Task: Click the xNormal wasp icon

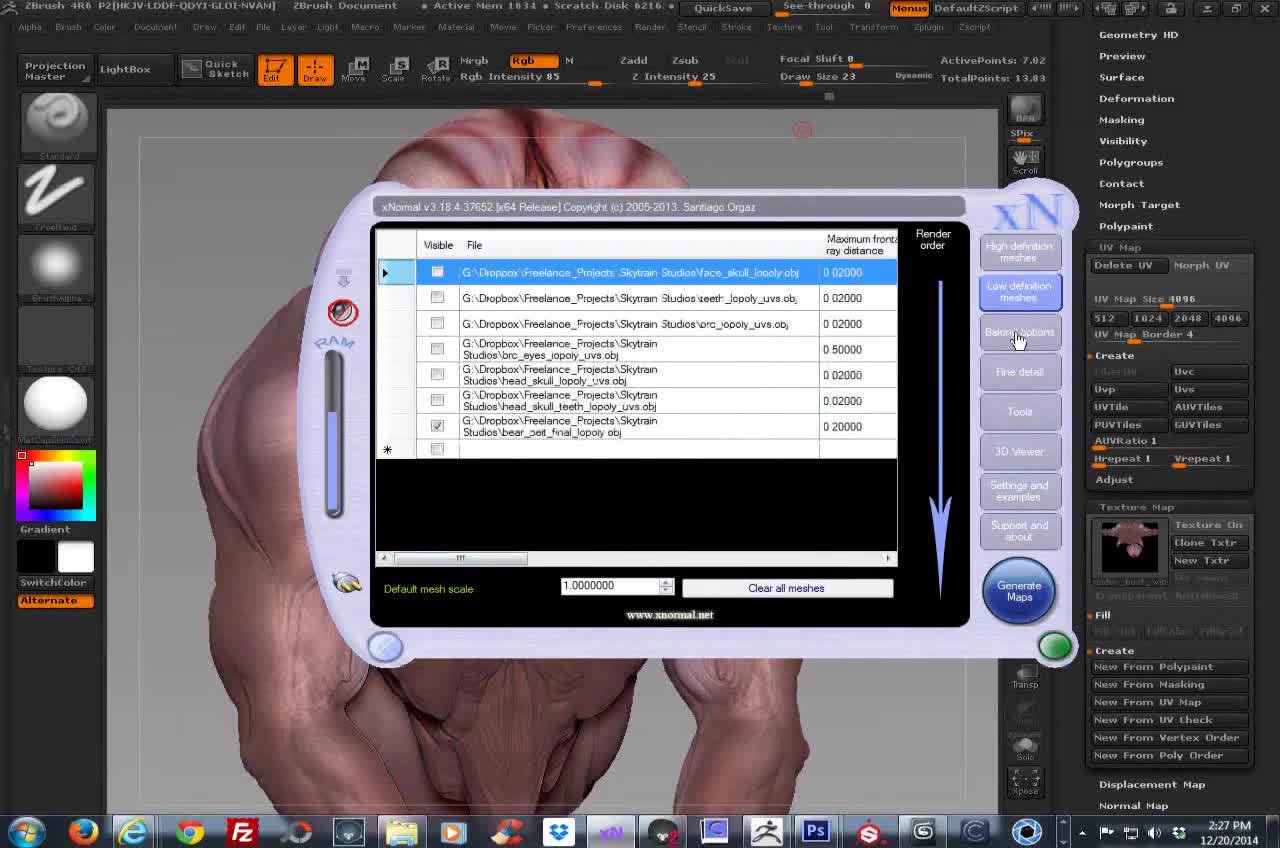Action: [346, 582]
